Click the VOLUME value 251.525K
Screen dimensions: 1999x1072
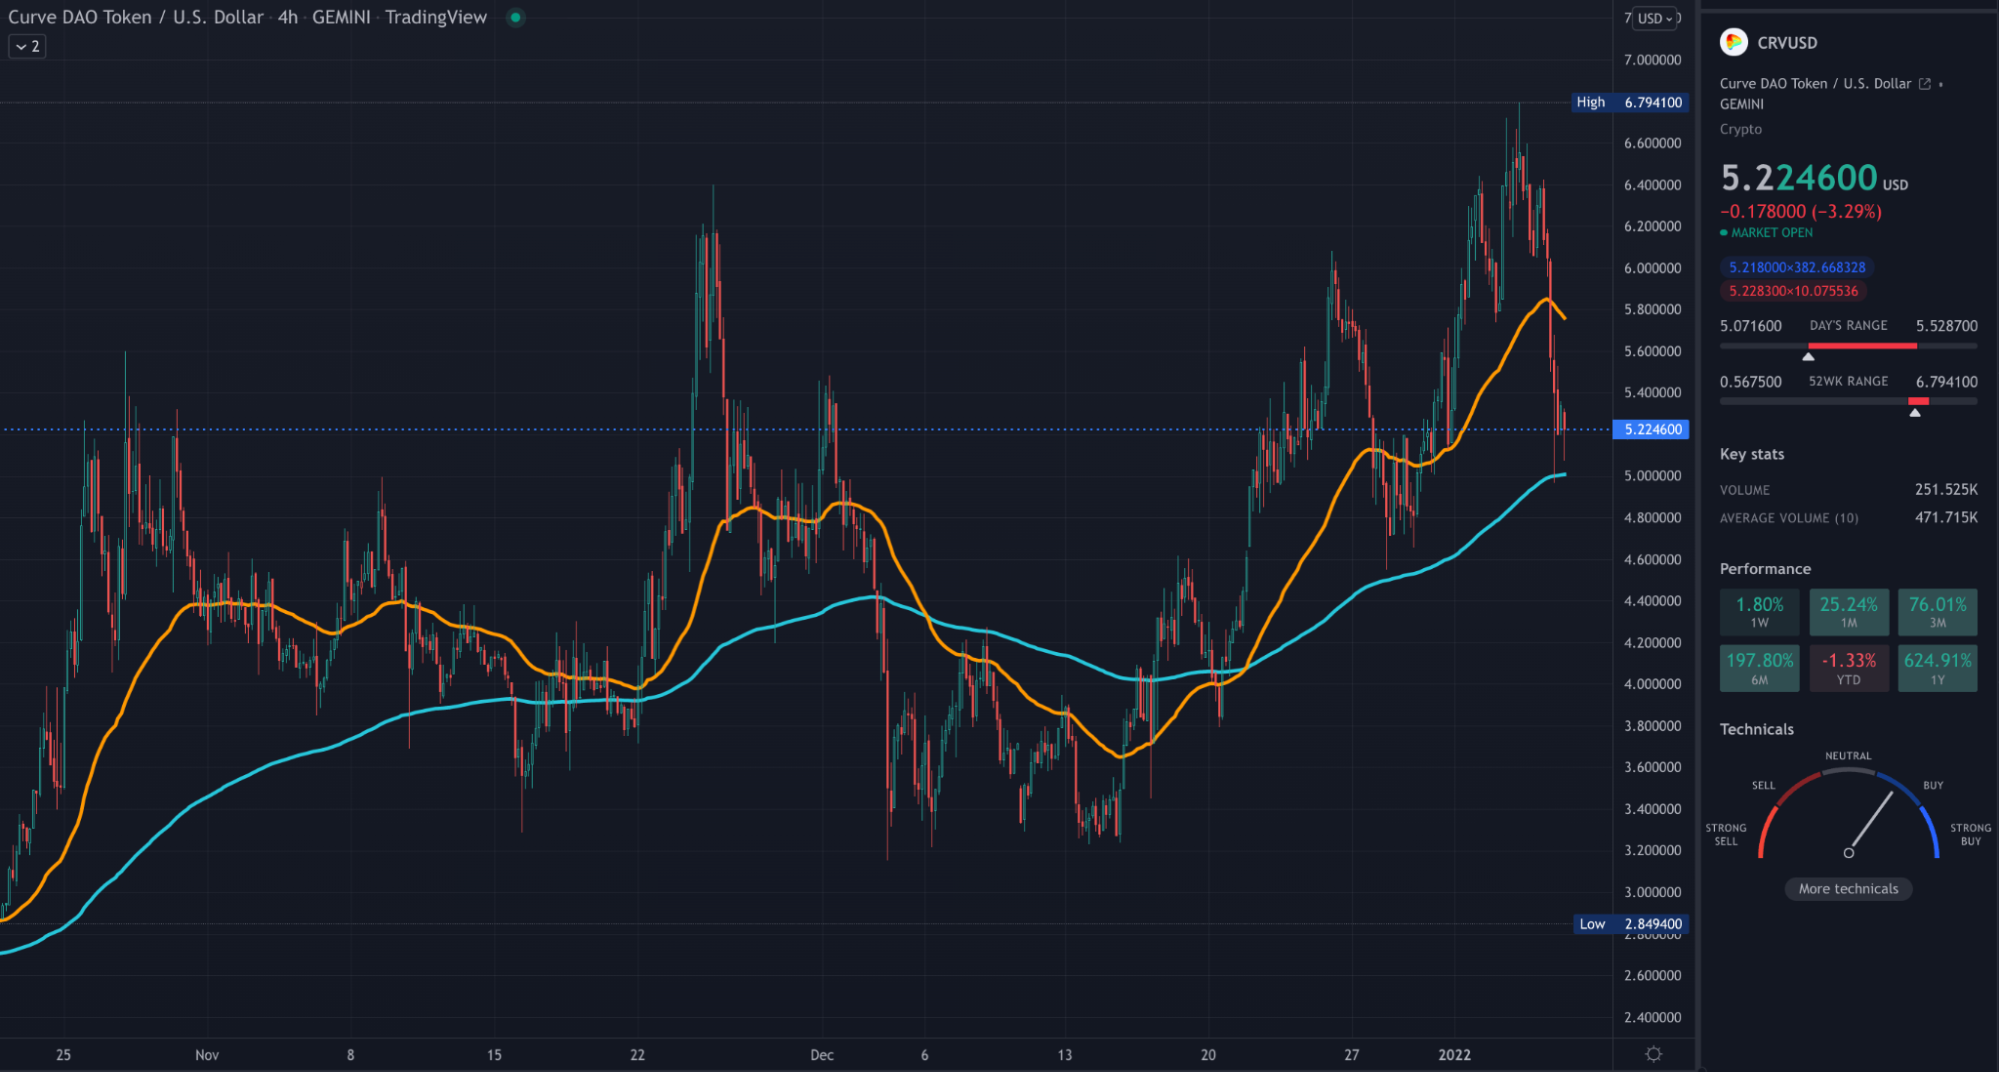[x=1946, y=489]
